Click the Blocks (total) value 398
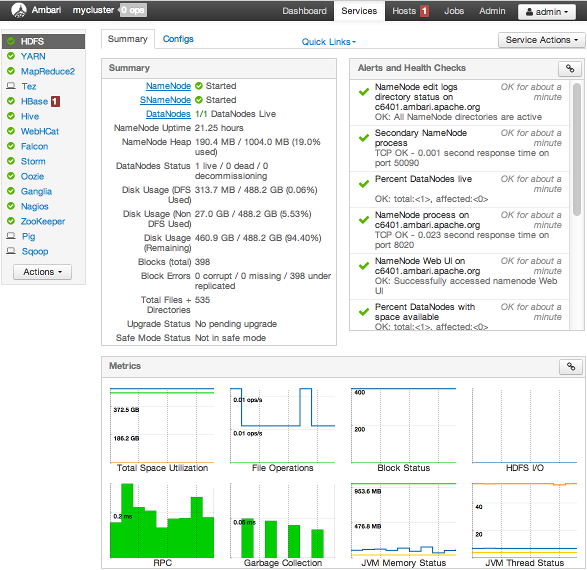 (x=203, y=262)
